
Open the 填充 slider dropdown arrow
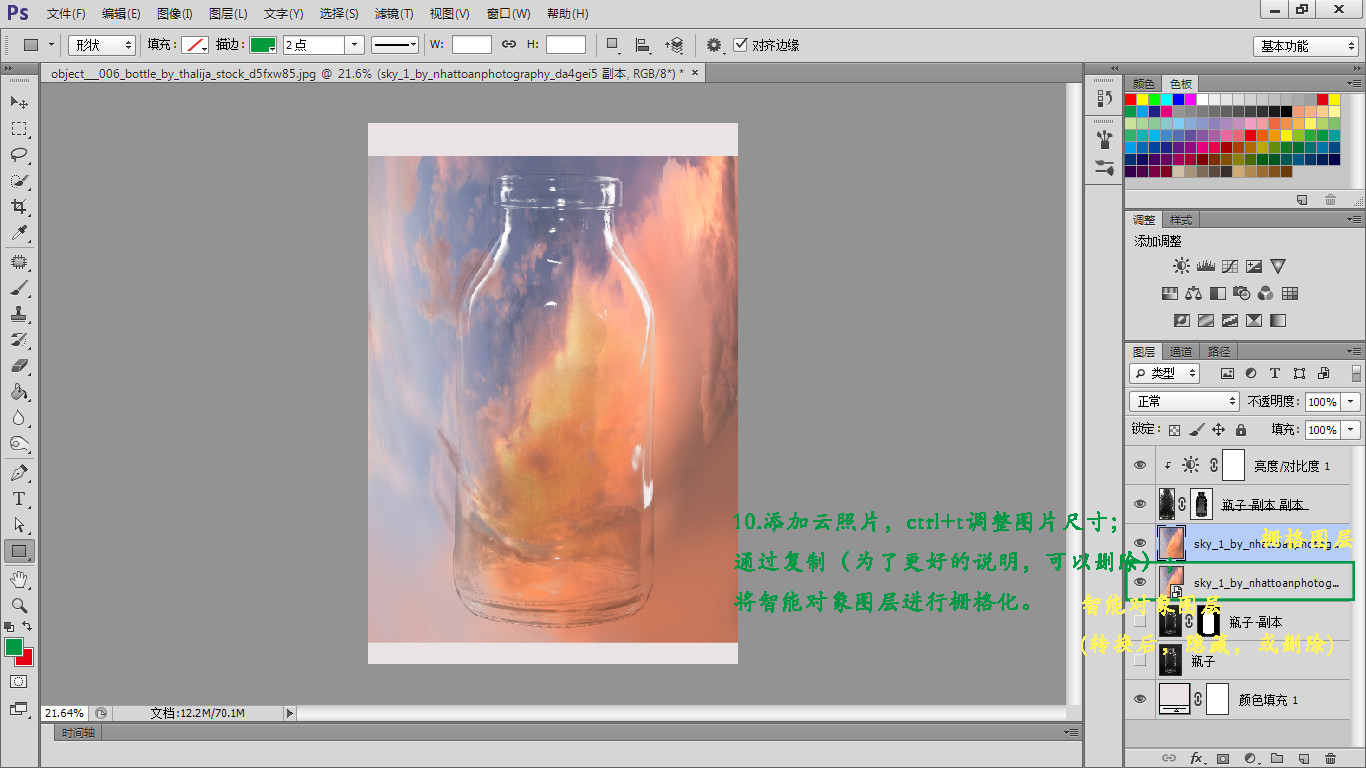click(x=1351, y=430)
